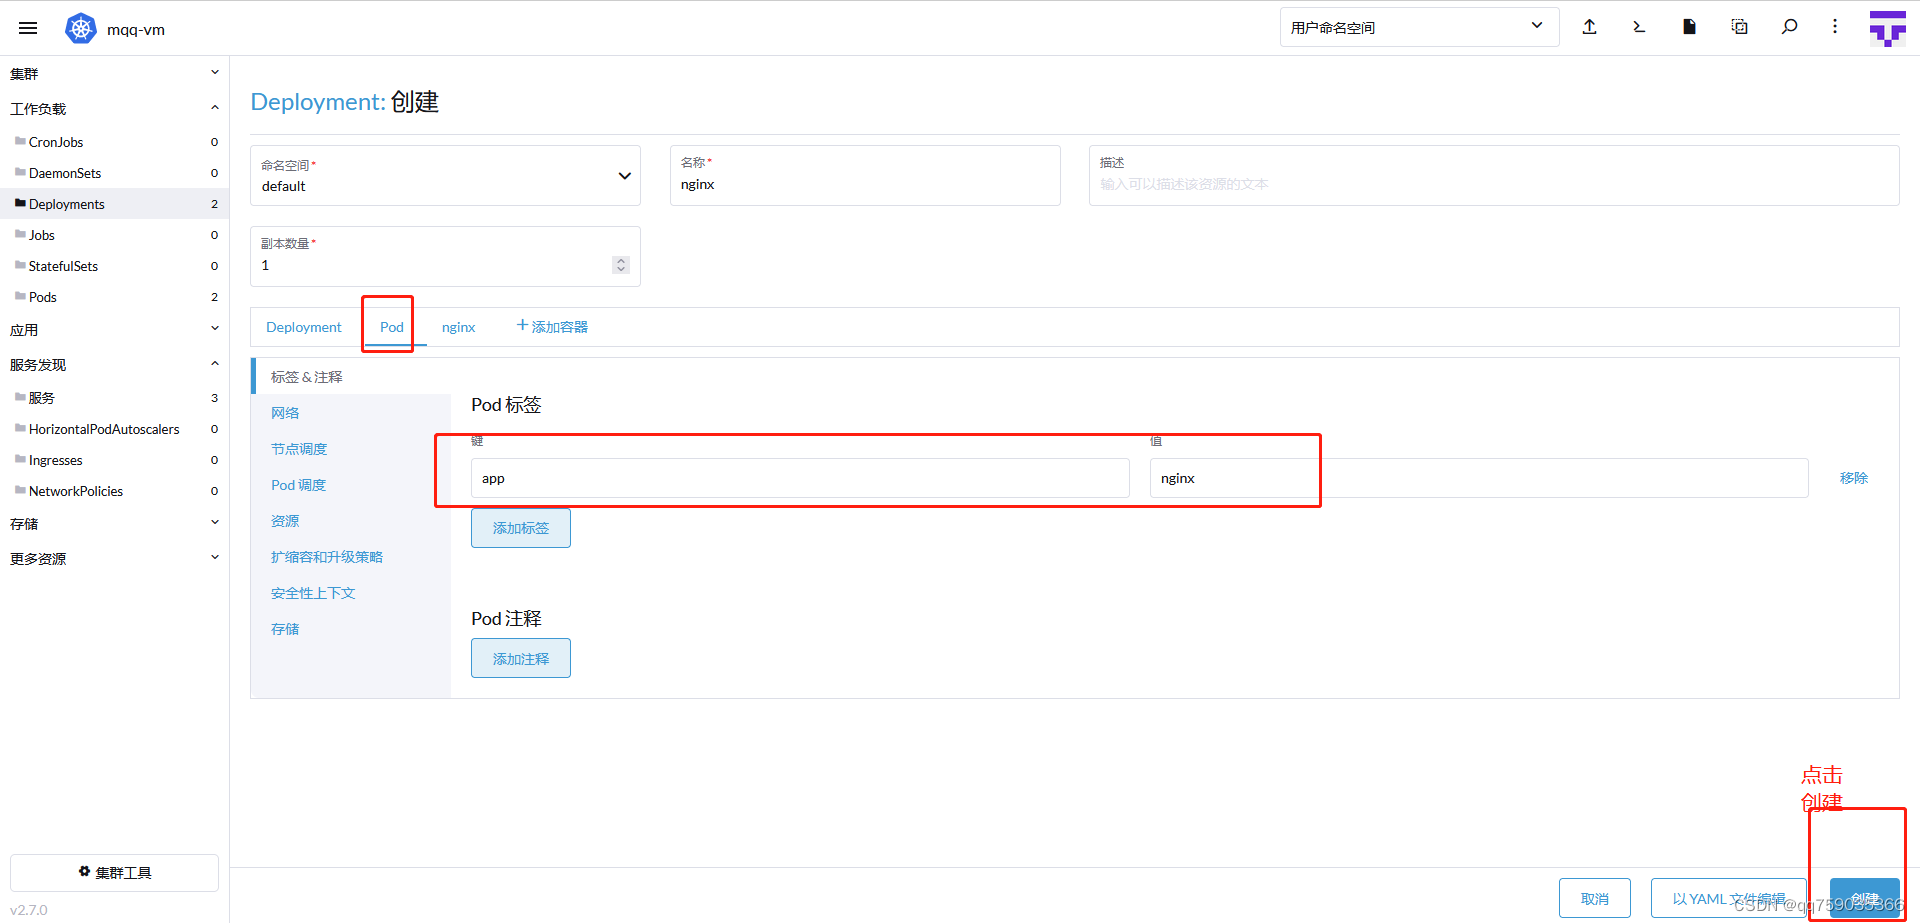Open Jobs in the sidebar

pyautogui.click(x=114, y=235)
